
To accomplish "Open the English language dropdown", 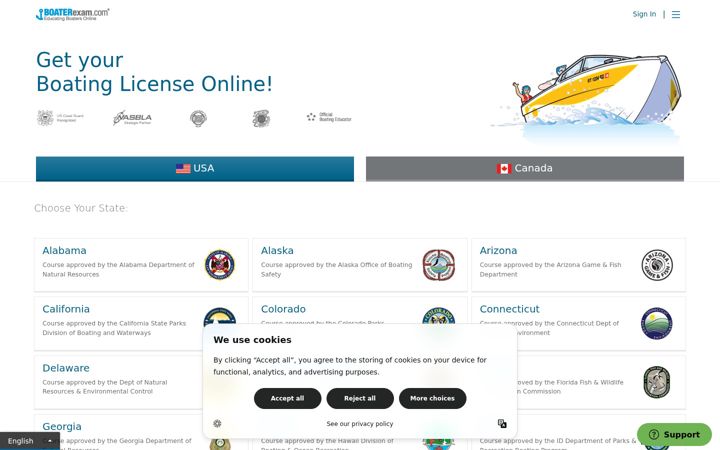I will (30, 441).
